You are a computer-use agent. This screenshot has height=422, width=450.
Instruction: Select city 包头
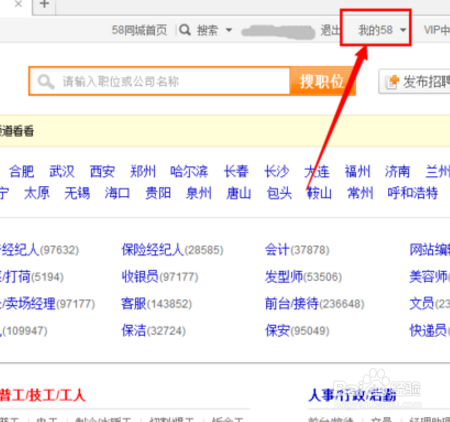pos(279,193)
